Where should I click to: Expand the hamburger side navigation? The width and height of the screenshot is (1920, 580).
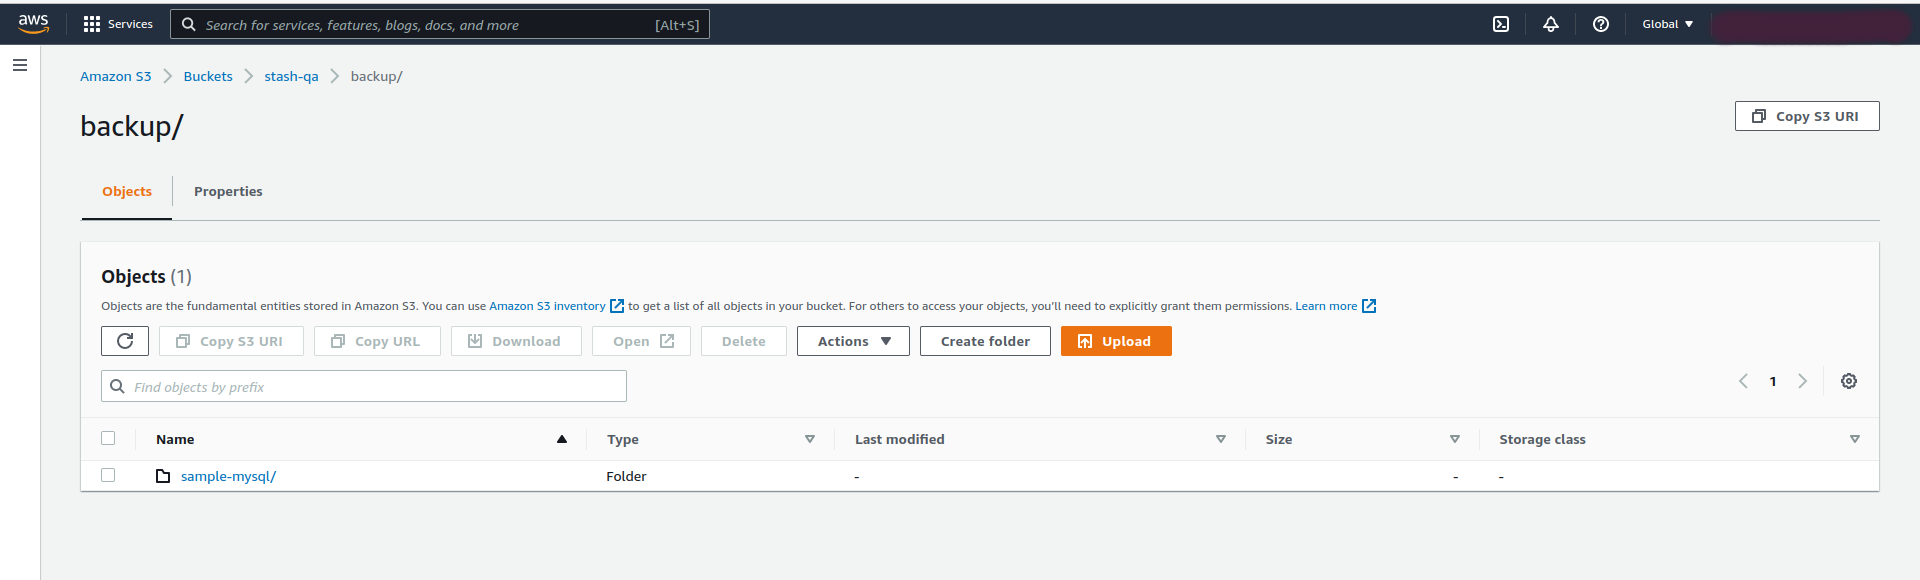point(20,65)
